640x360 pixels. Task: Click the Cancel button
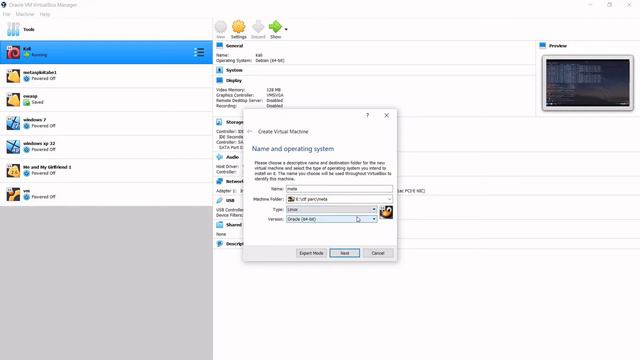click(x=378, y=253)
